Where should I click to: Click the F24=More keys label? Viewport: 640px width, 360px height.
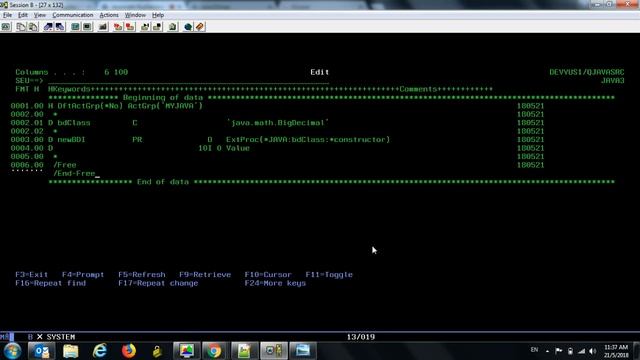pyautogui.click(x=275, y=283)
